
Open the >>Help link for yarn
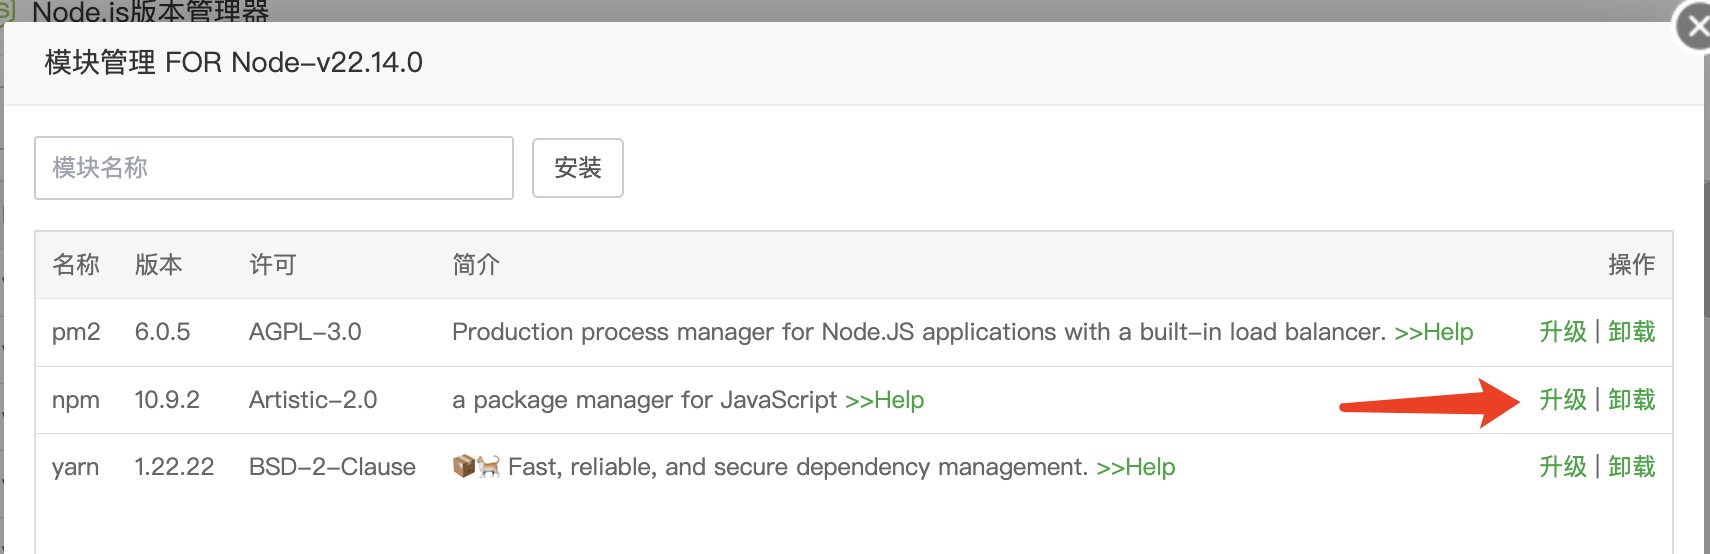click(x=1135, y=467)
